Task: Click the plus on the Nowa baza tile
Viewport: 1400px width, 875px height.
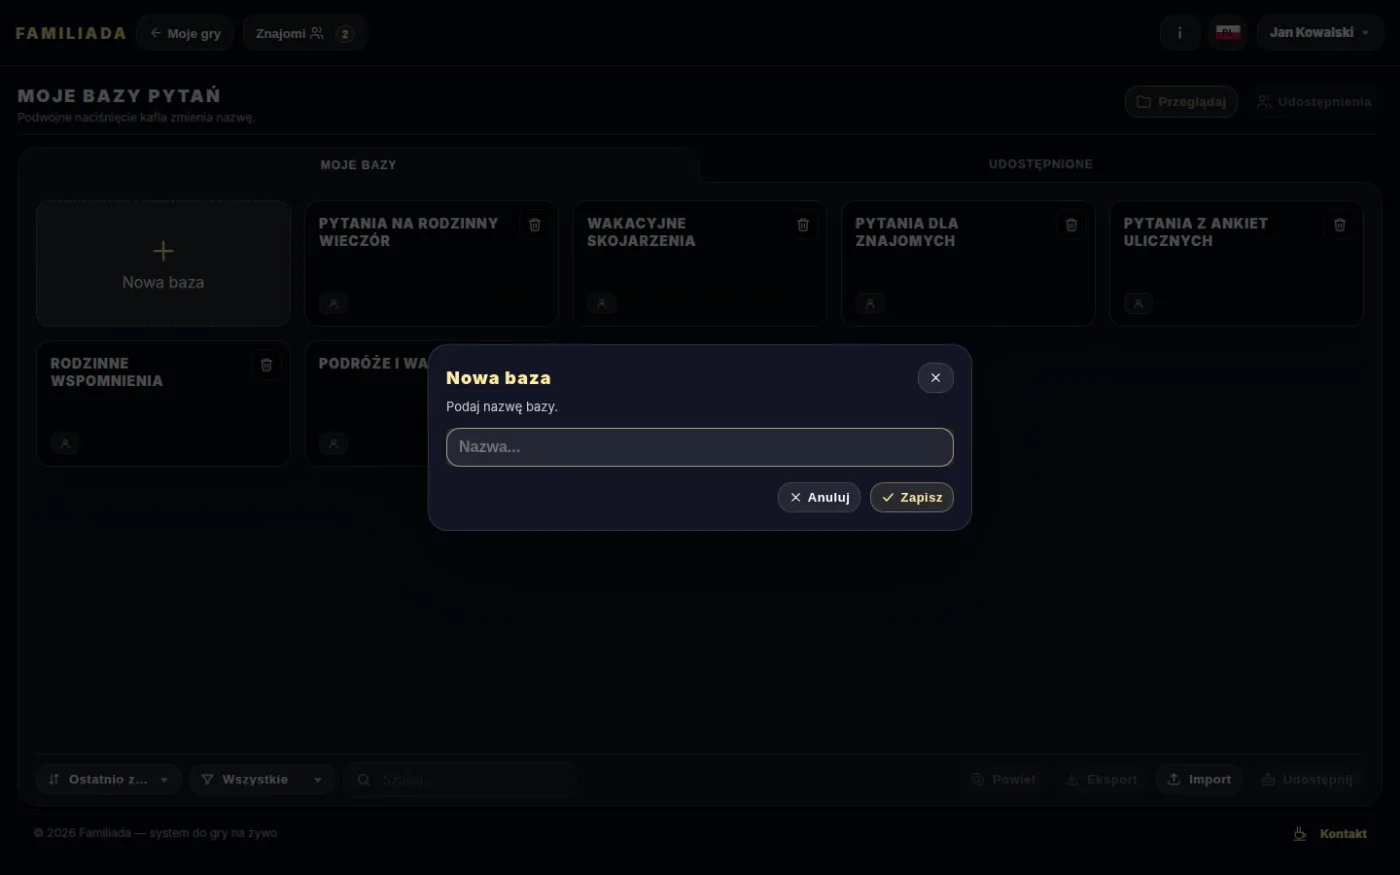Action: click(163, 251)
